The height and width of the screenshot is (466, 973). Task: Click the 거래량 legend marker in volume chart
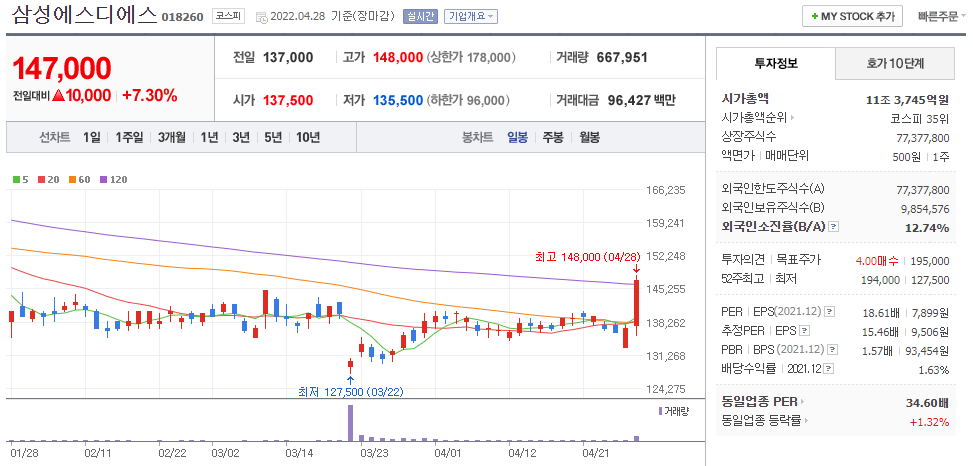(x=660, y=411)
